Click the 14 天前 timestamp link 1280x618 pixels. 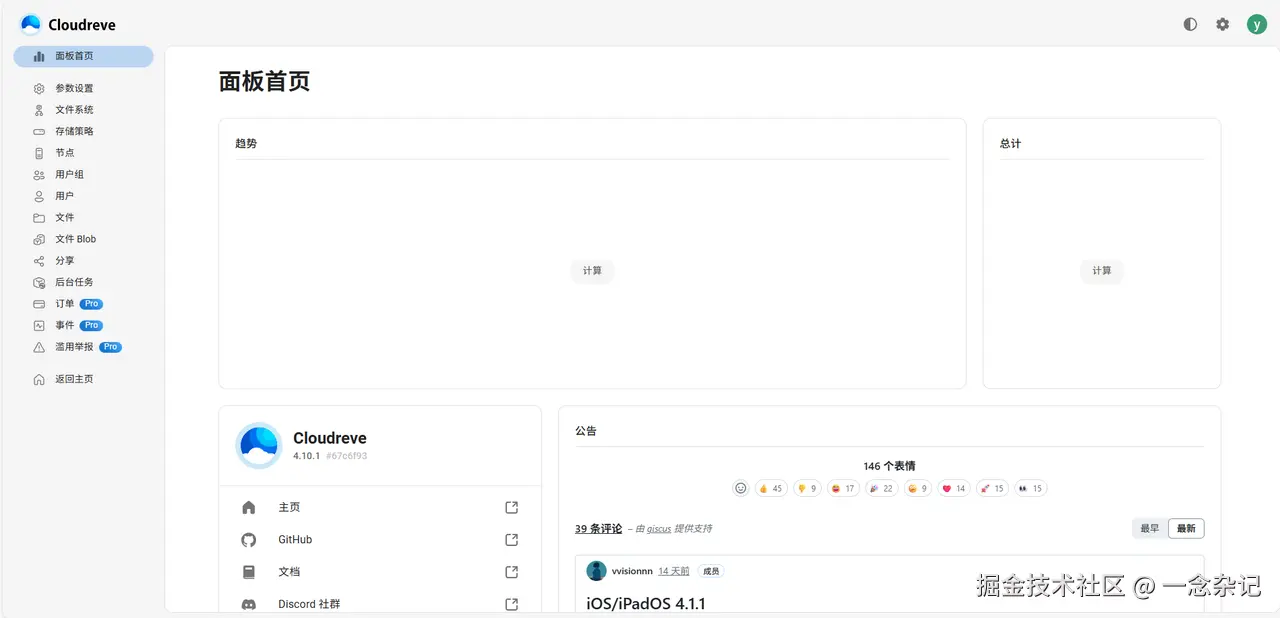click(x=674, y=571)
